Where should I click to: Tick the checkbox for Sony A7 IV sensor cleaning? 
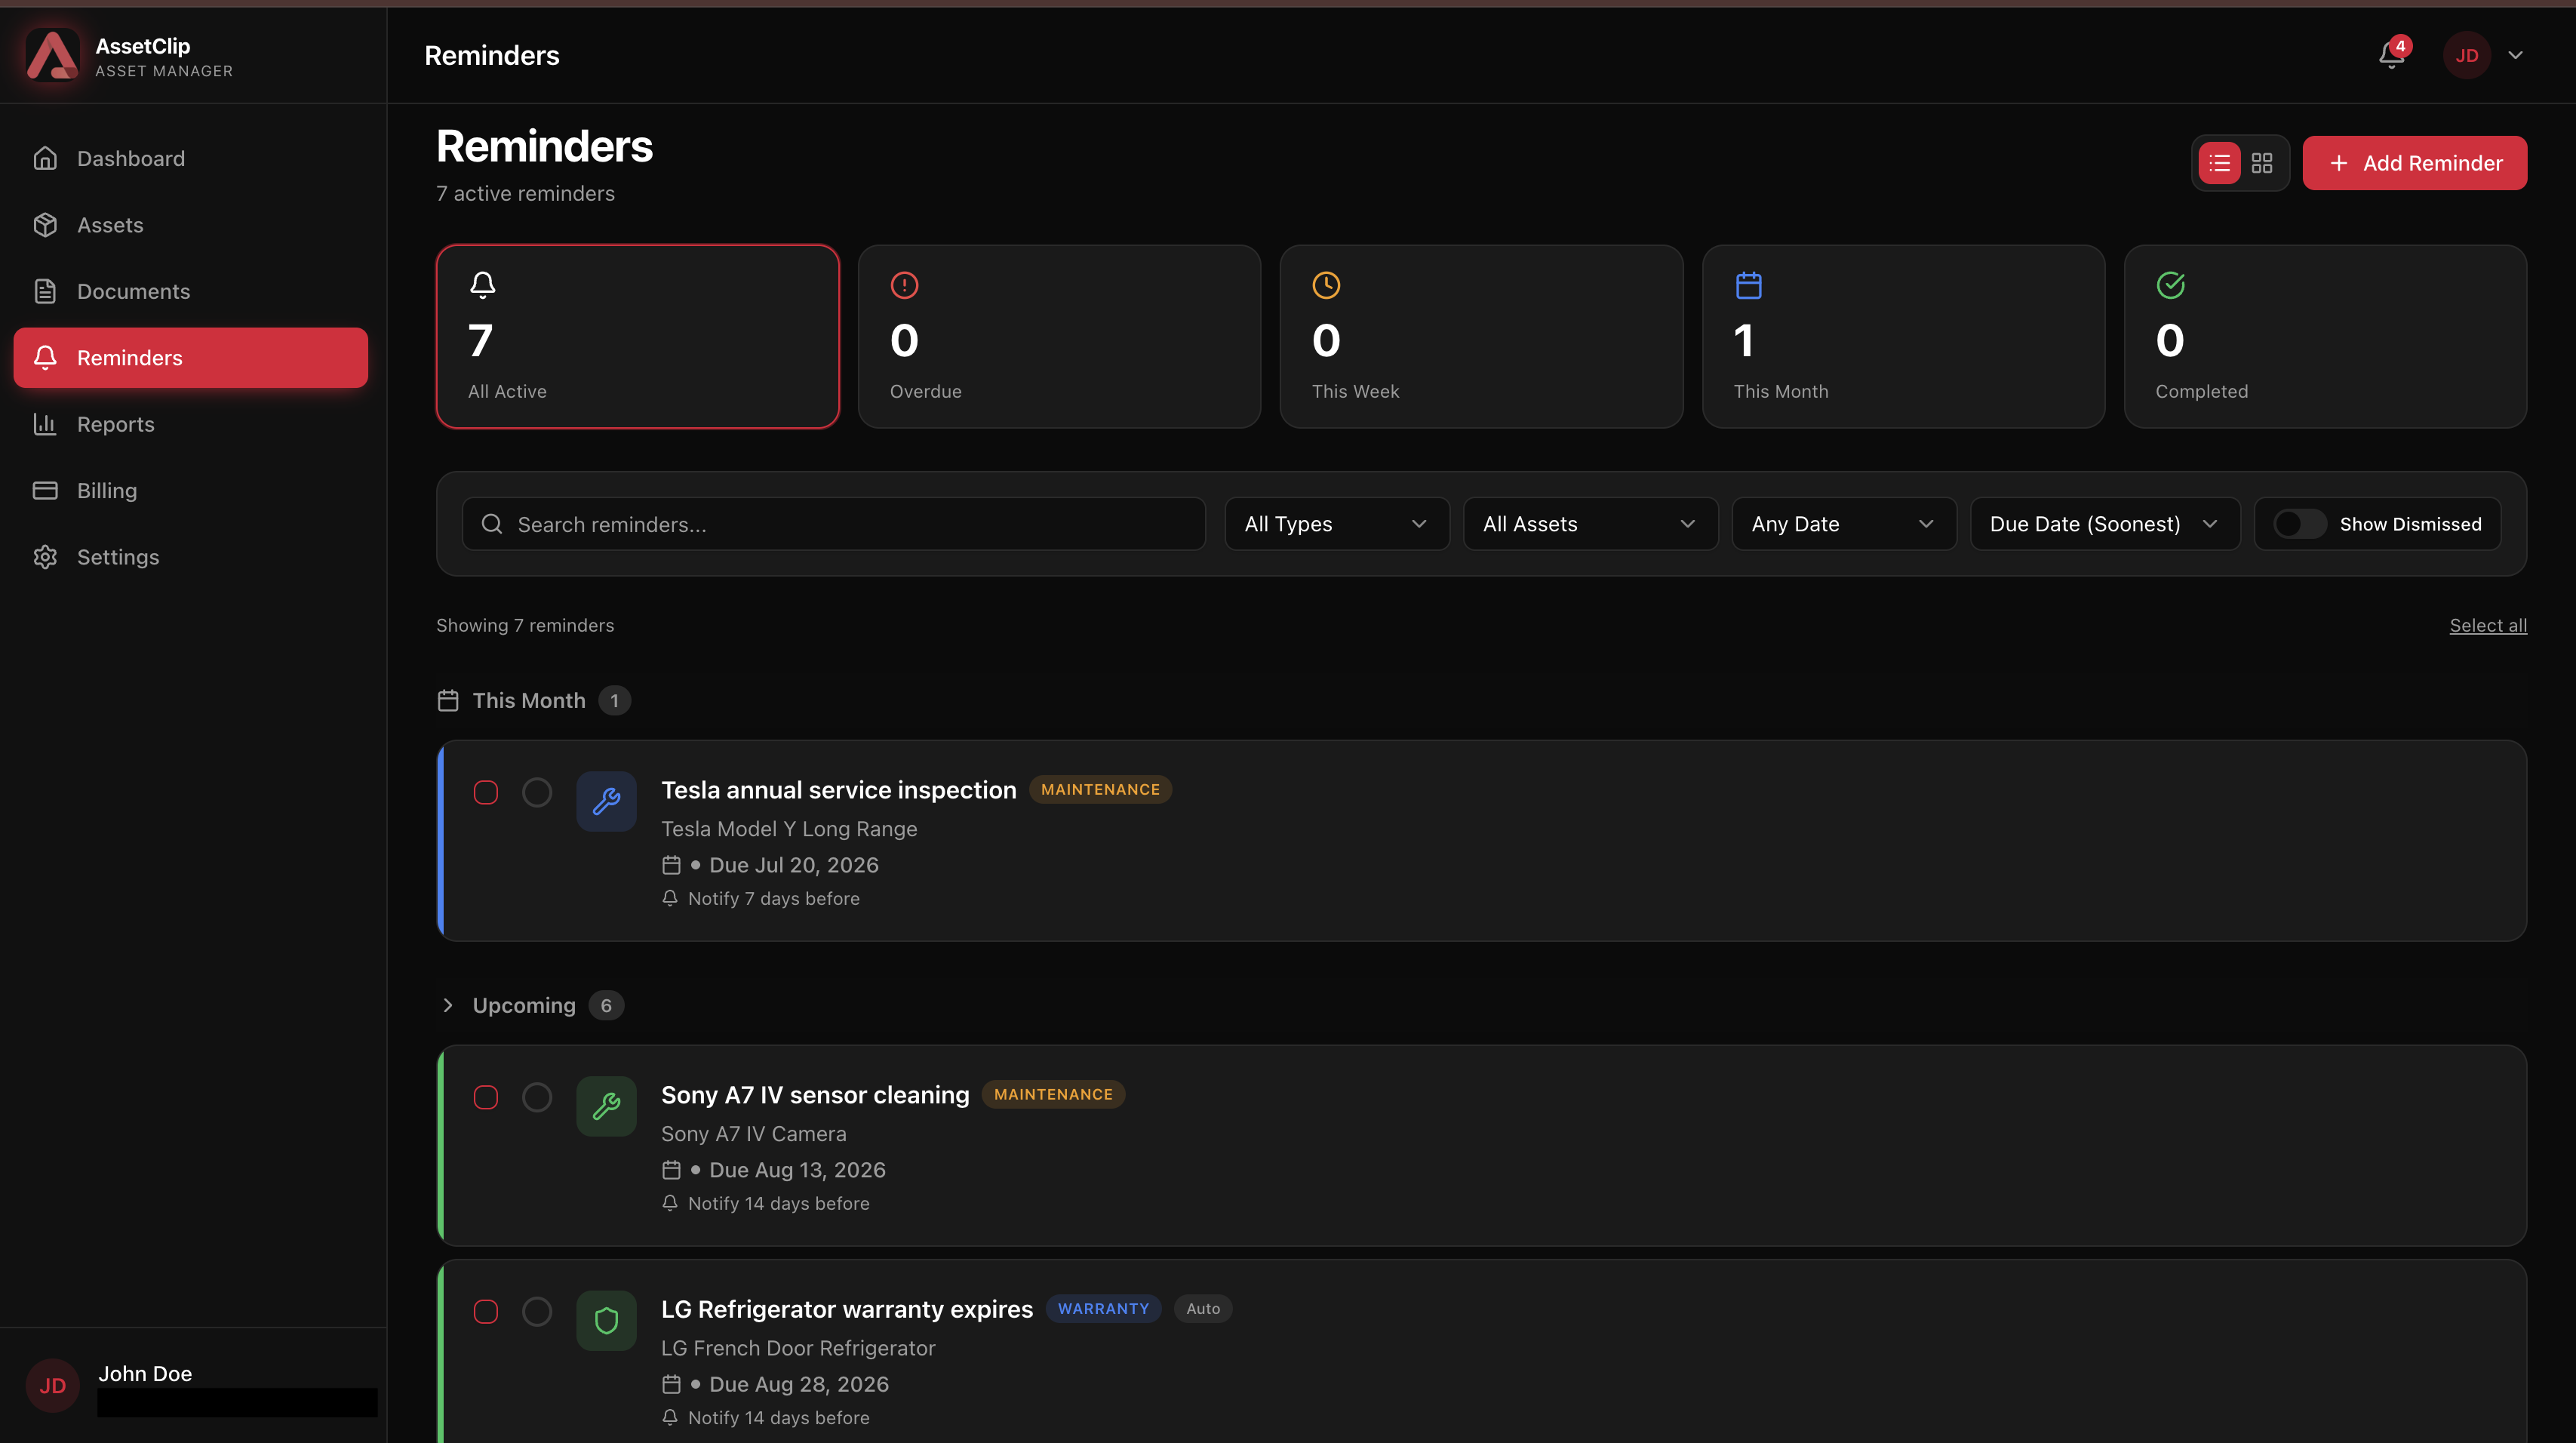coord(486,1098)
